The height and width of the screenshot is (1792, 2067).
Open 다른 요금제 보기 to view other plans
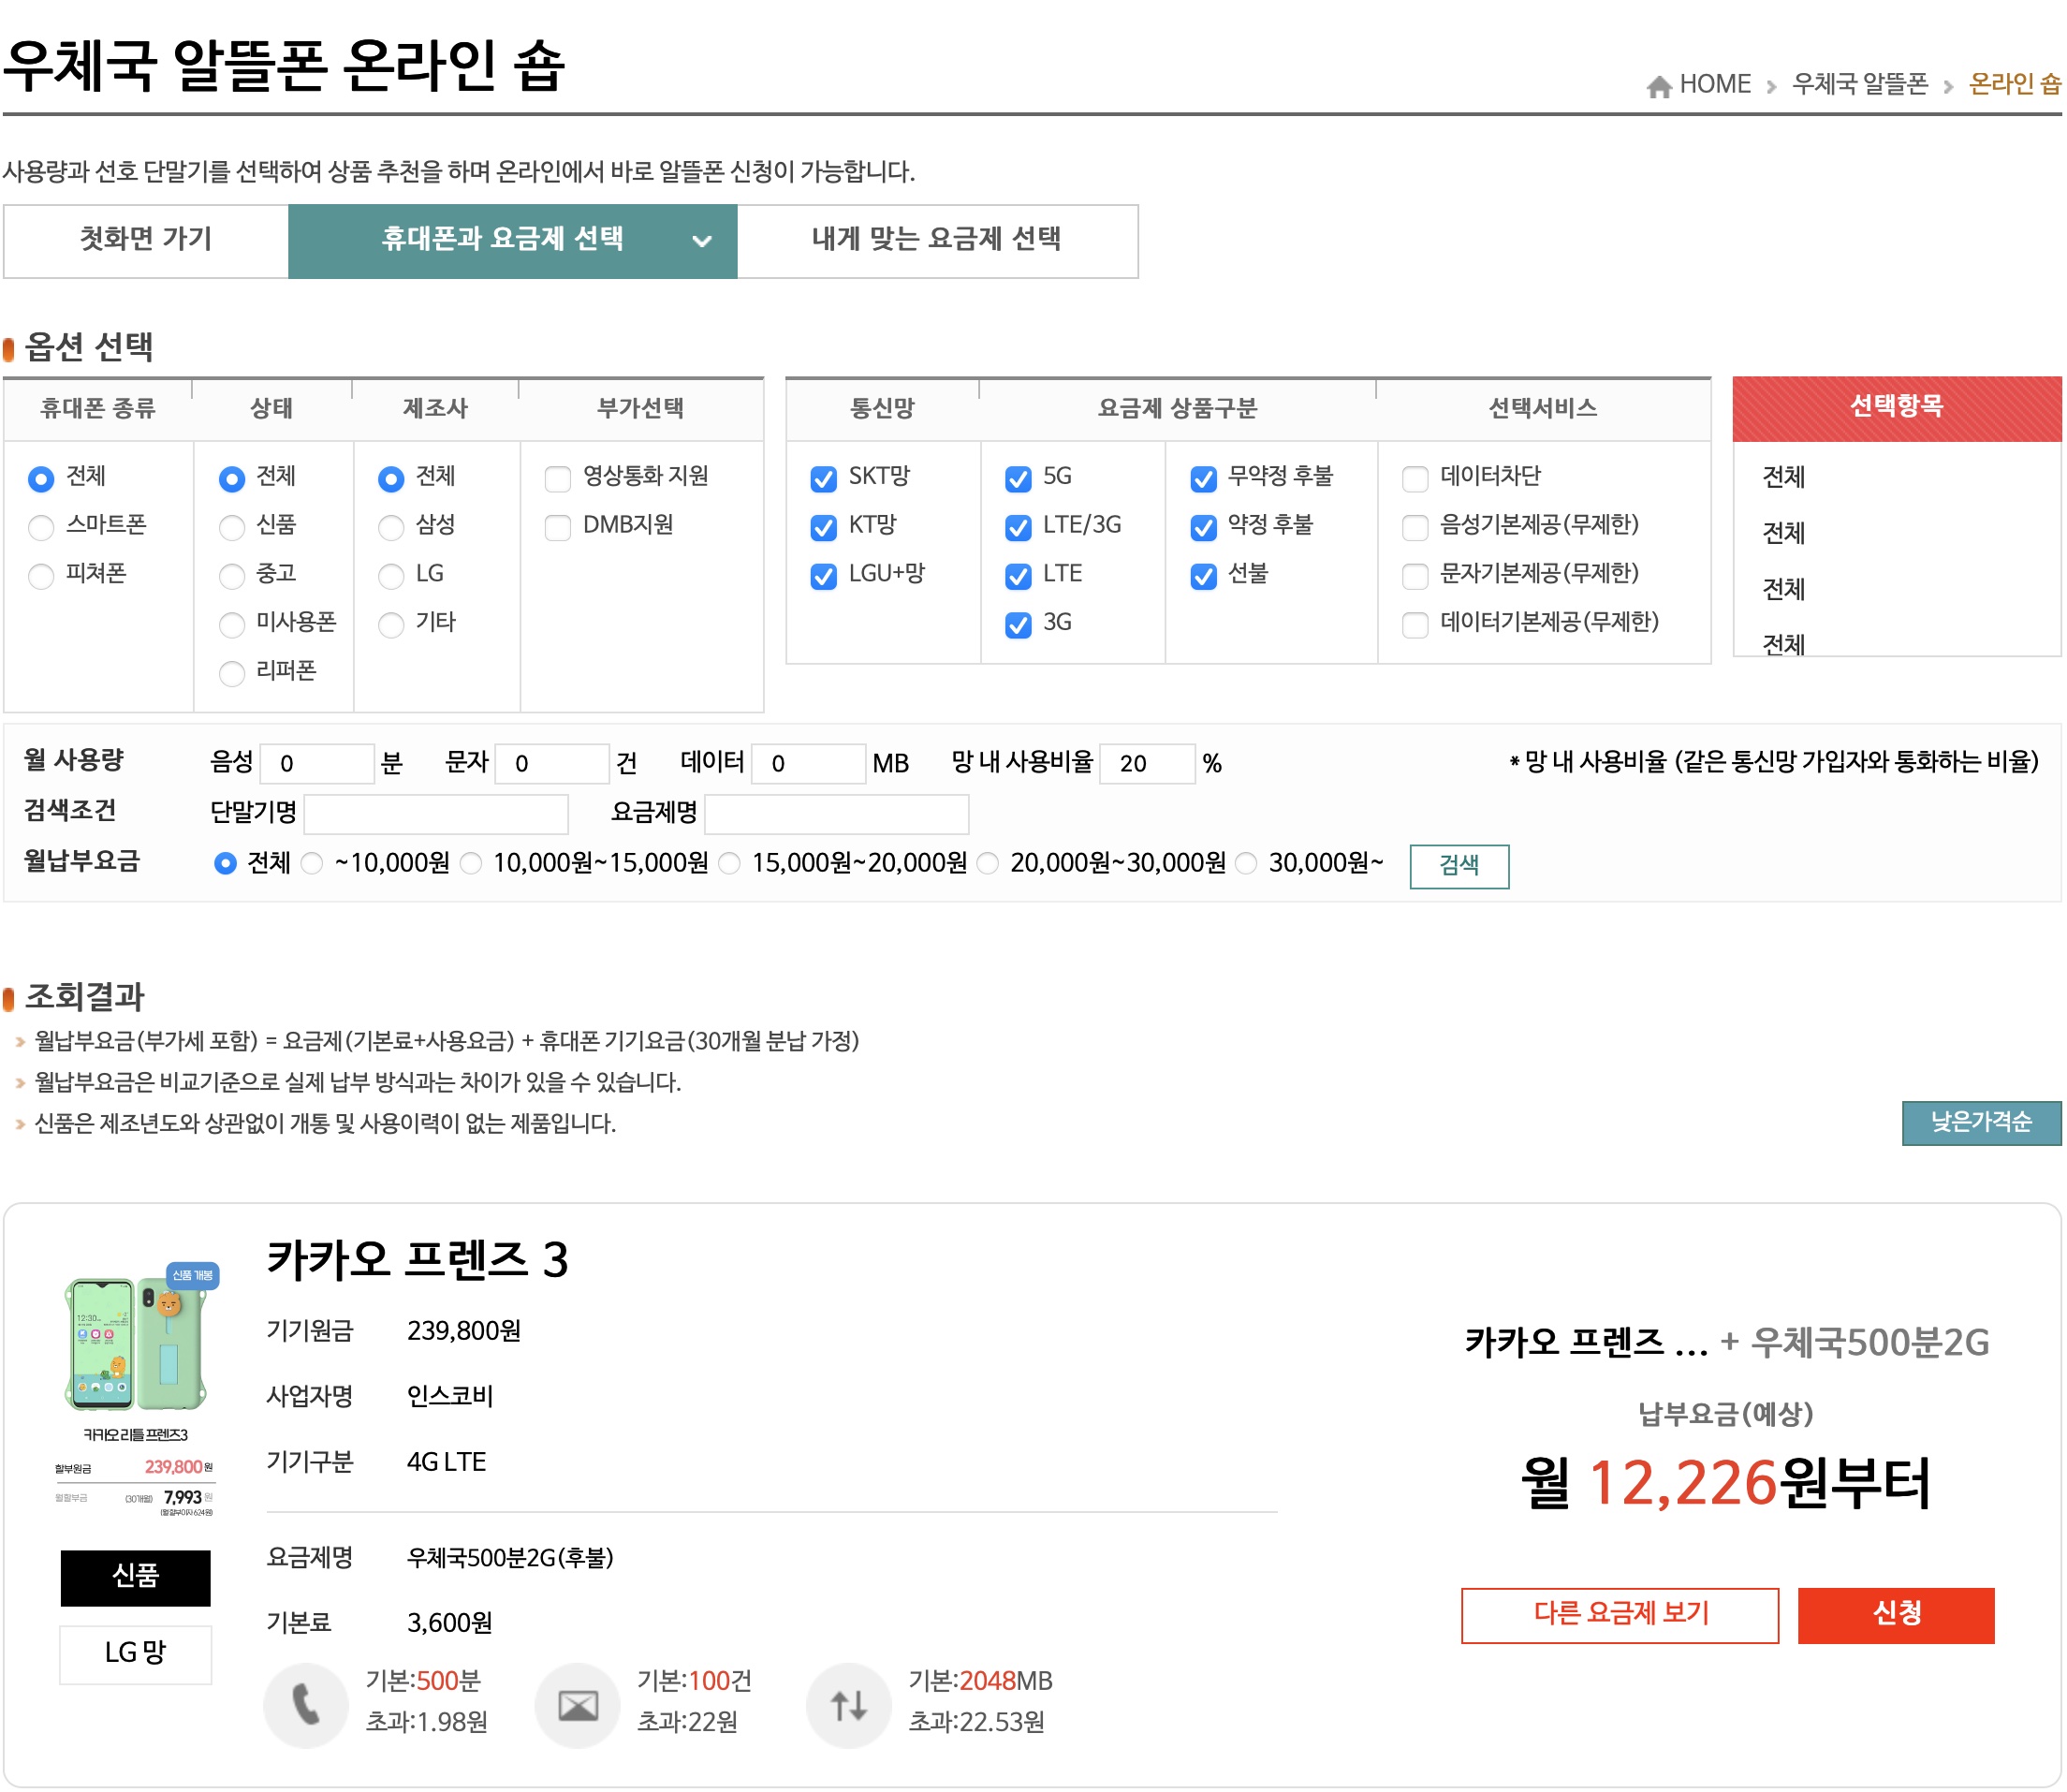pyautogui.click(x=1620, y=1615)
